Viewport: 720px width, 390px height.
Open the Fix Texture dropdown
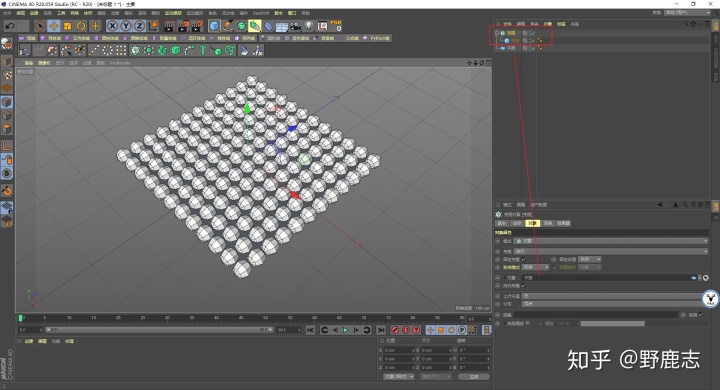click(590, 260)
